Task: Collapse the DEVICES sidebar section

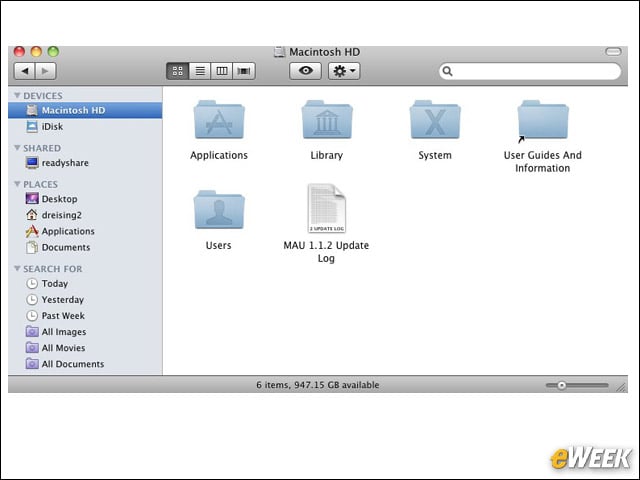Action: pyautogui.click(x=17, y=95)
